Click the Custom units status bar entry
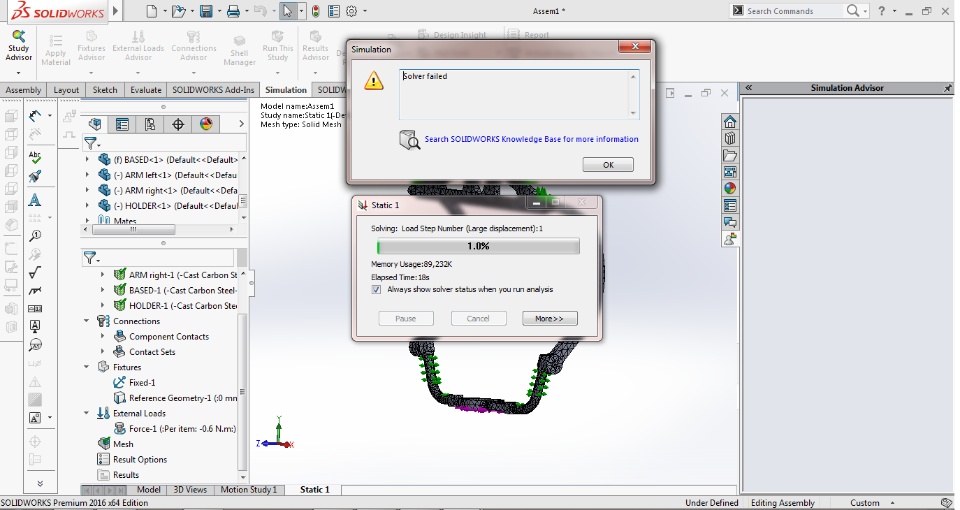The height and width of the screenshot is (510, 960). [x=864, y=503]
